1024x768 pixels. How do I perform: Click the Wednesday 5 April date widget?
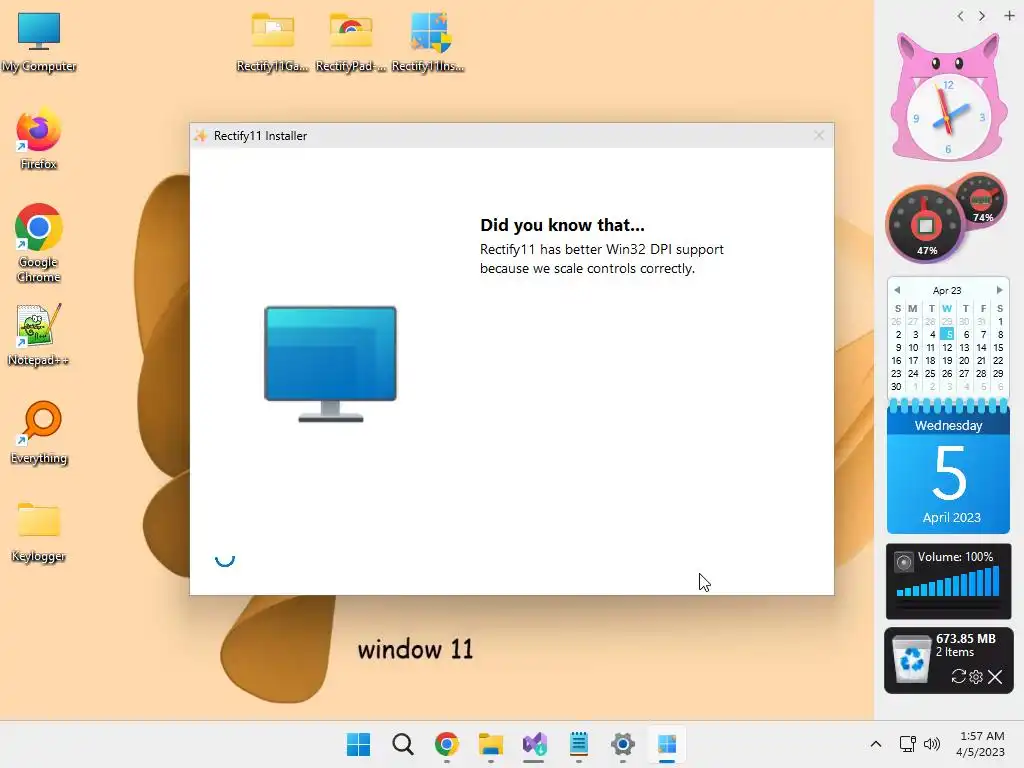point(948,468)
